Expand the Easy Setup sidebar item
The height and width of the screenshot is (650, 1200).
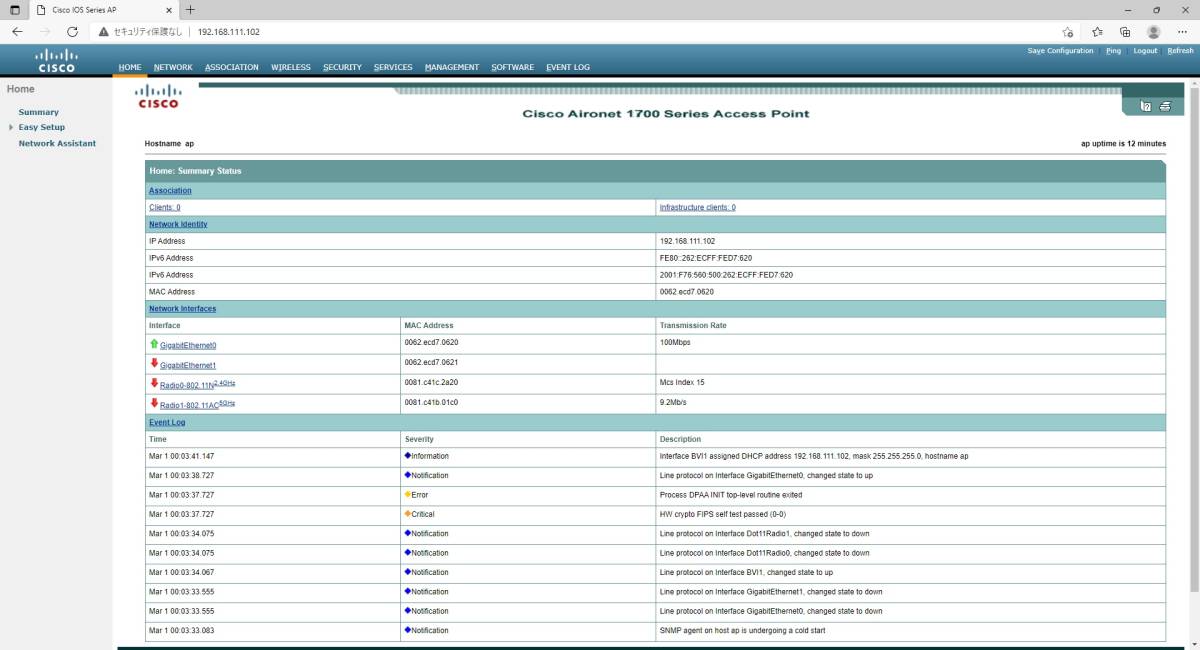(11, 127)
